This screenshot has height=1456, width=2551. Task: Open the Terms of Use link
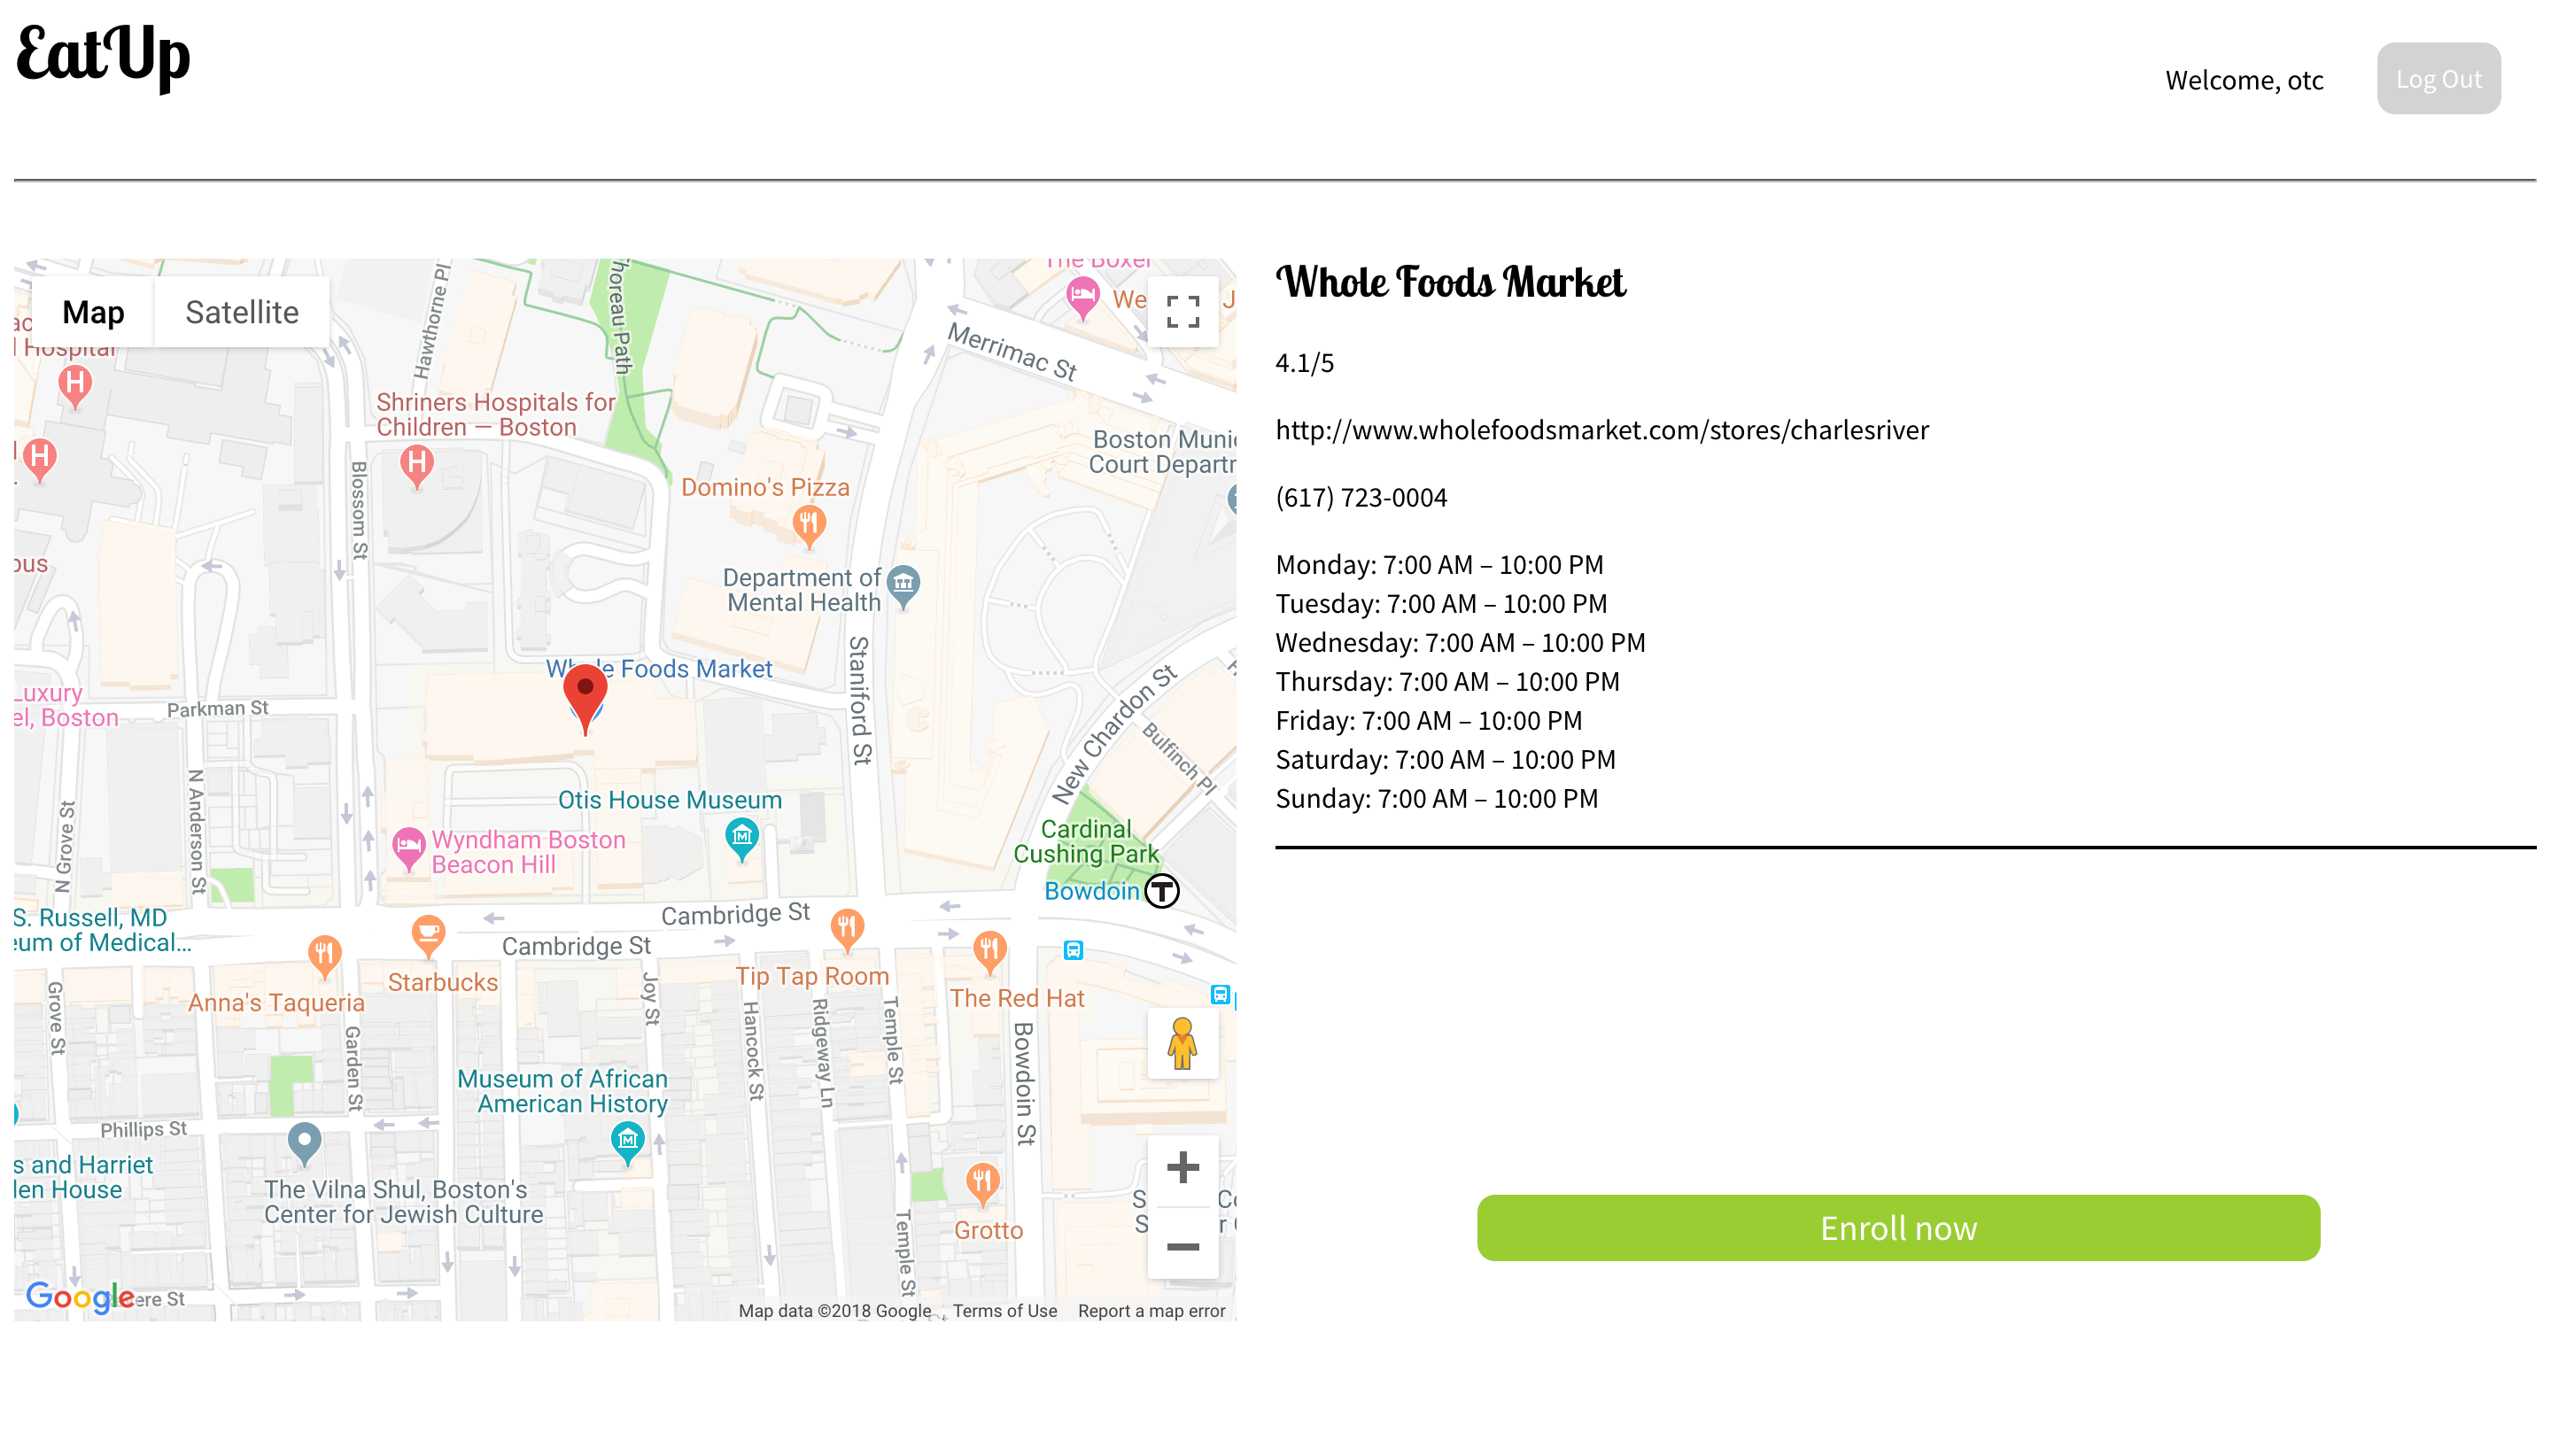tap(1004, 1310)
